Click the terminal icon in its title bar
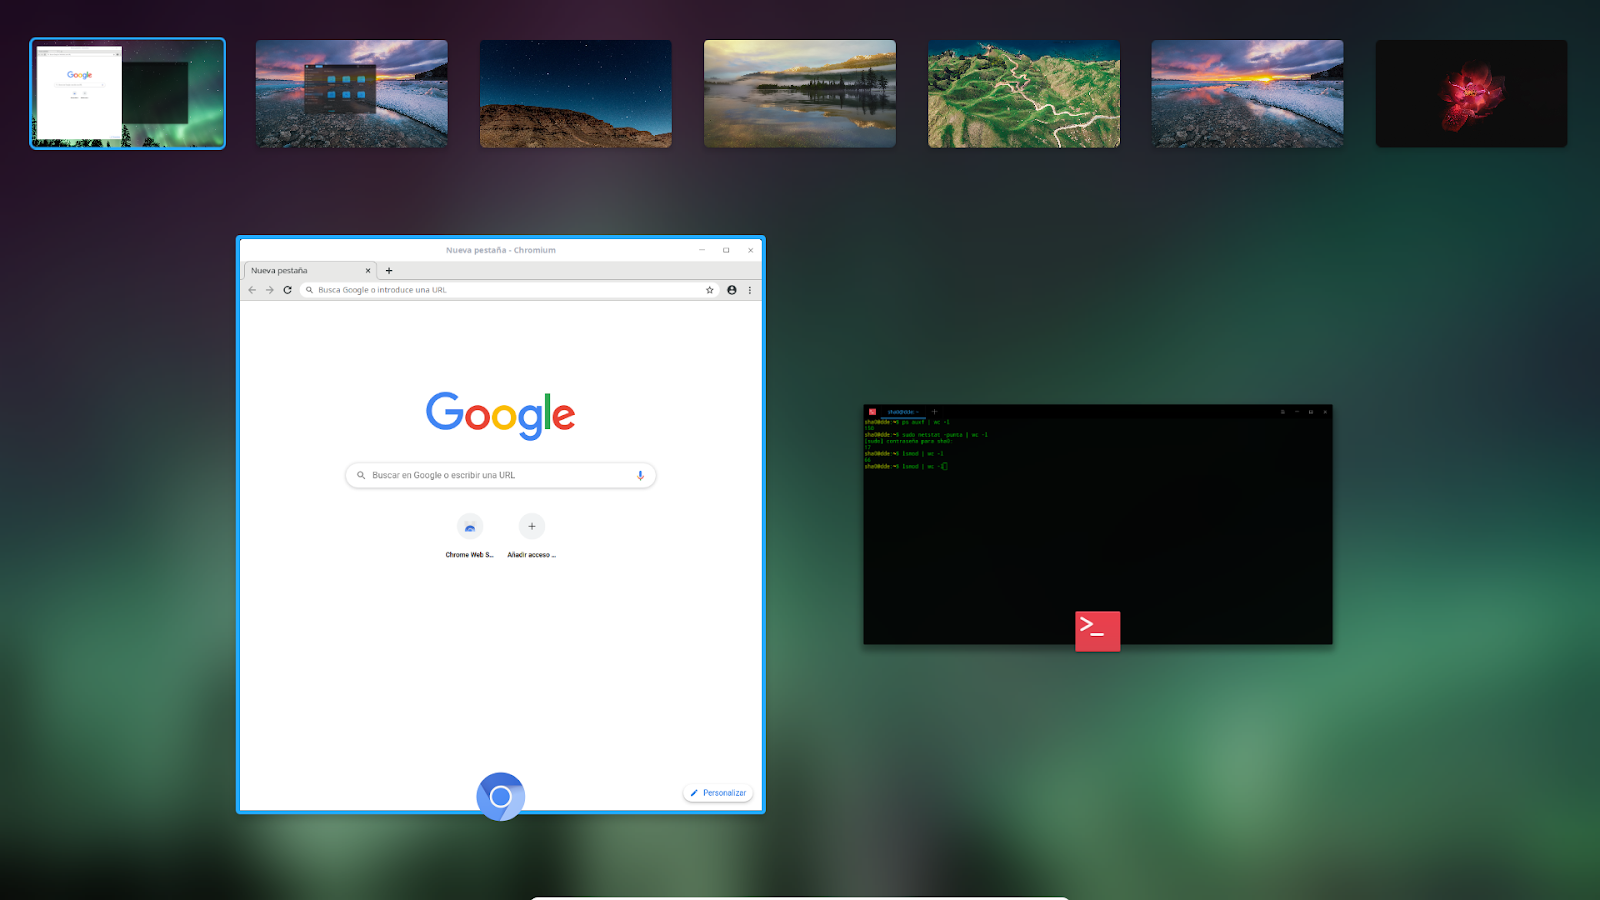1600x900 pixels. (872, 411)
